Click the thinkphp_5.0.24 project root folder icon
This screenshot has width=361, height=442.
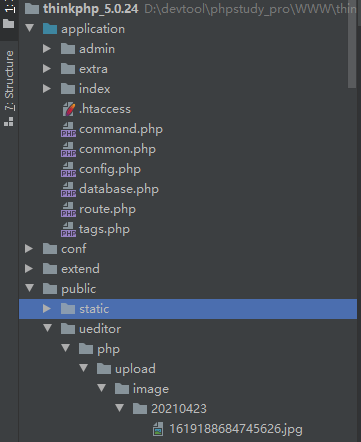click(x=32, y=9)
